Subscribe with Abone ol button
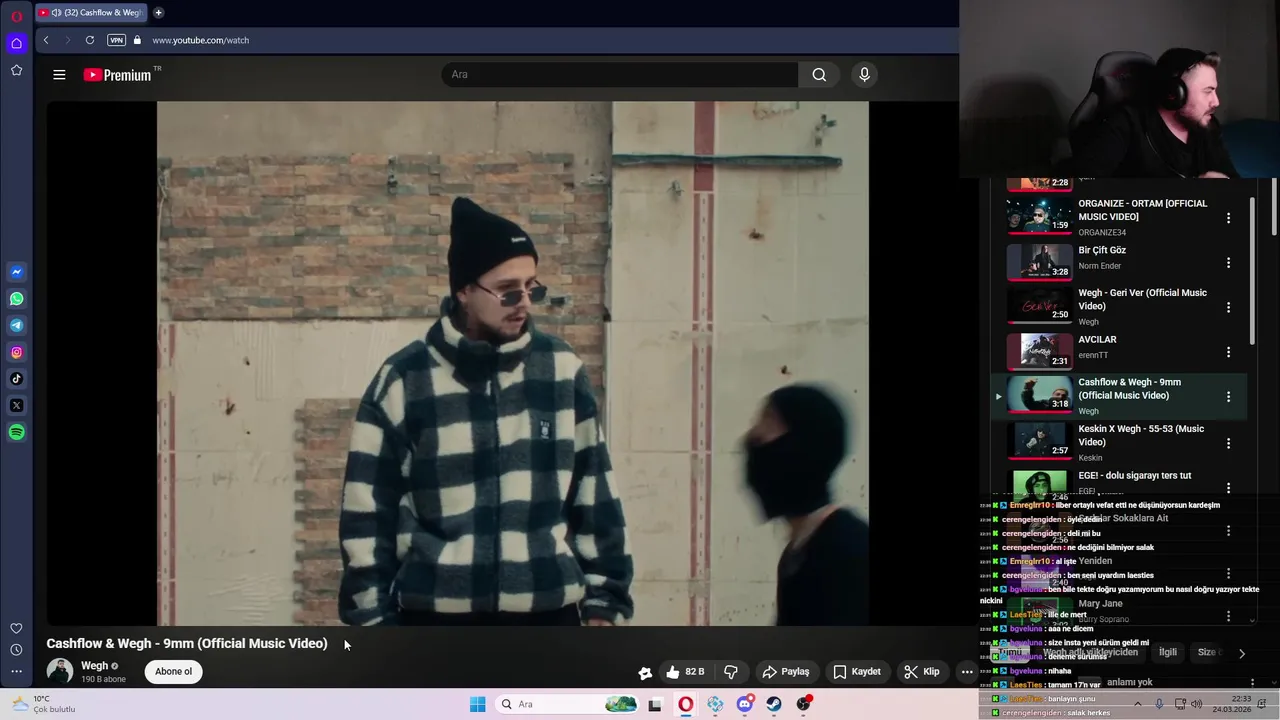 173,671
